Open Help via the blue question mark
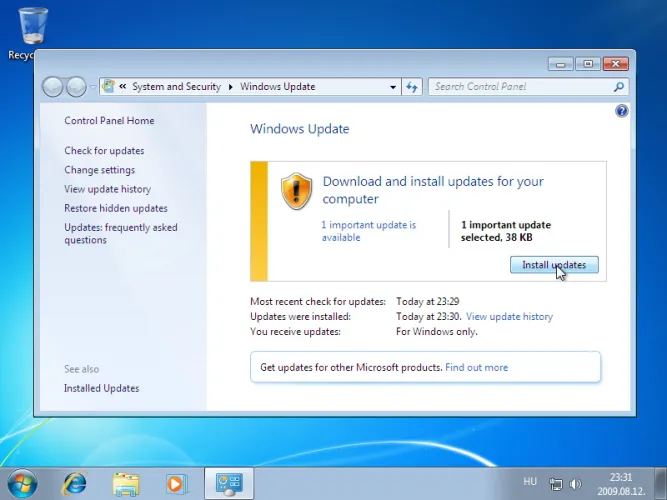Screen dimensions: 667x500 [x=621, y=111]
